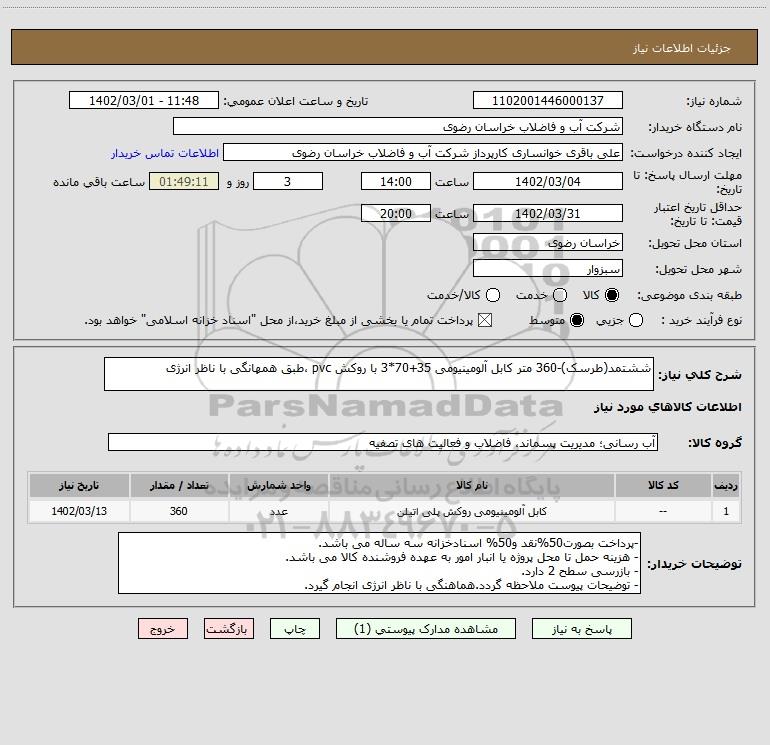Viewport: 770px width, 745px height.
Task: Click the remaining time field 01:49:11
Action: [x=184, y=181]
